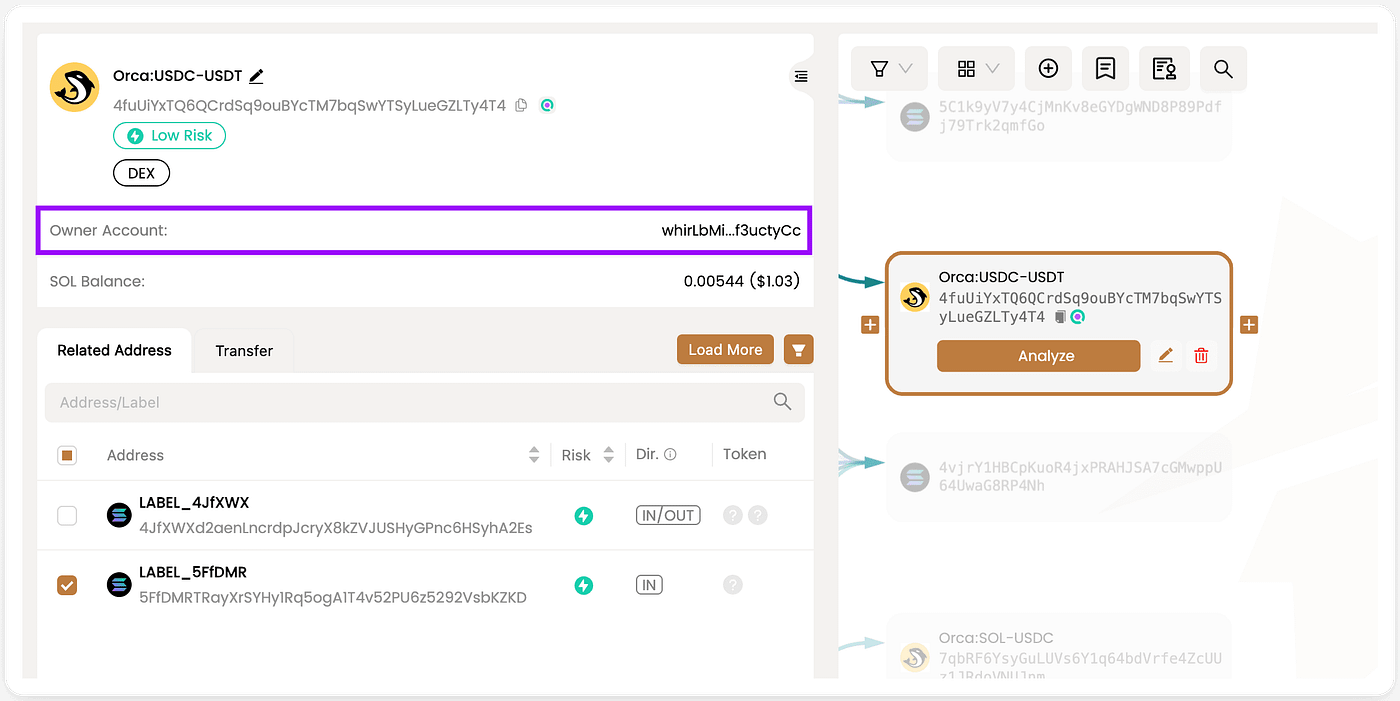The height and width of the screenshot is (701, 1400).
Task: Click the Low Risk badge
Action: tap(170, 135)
